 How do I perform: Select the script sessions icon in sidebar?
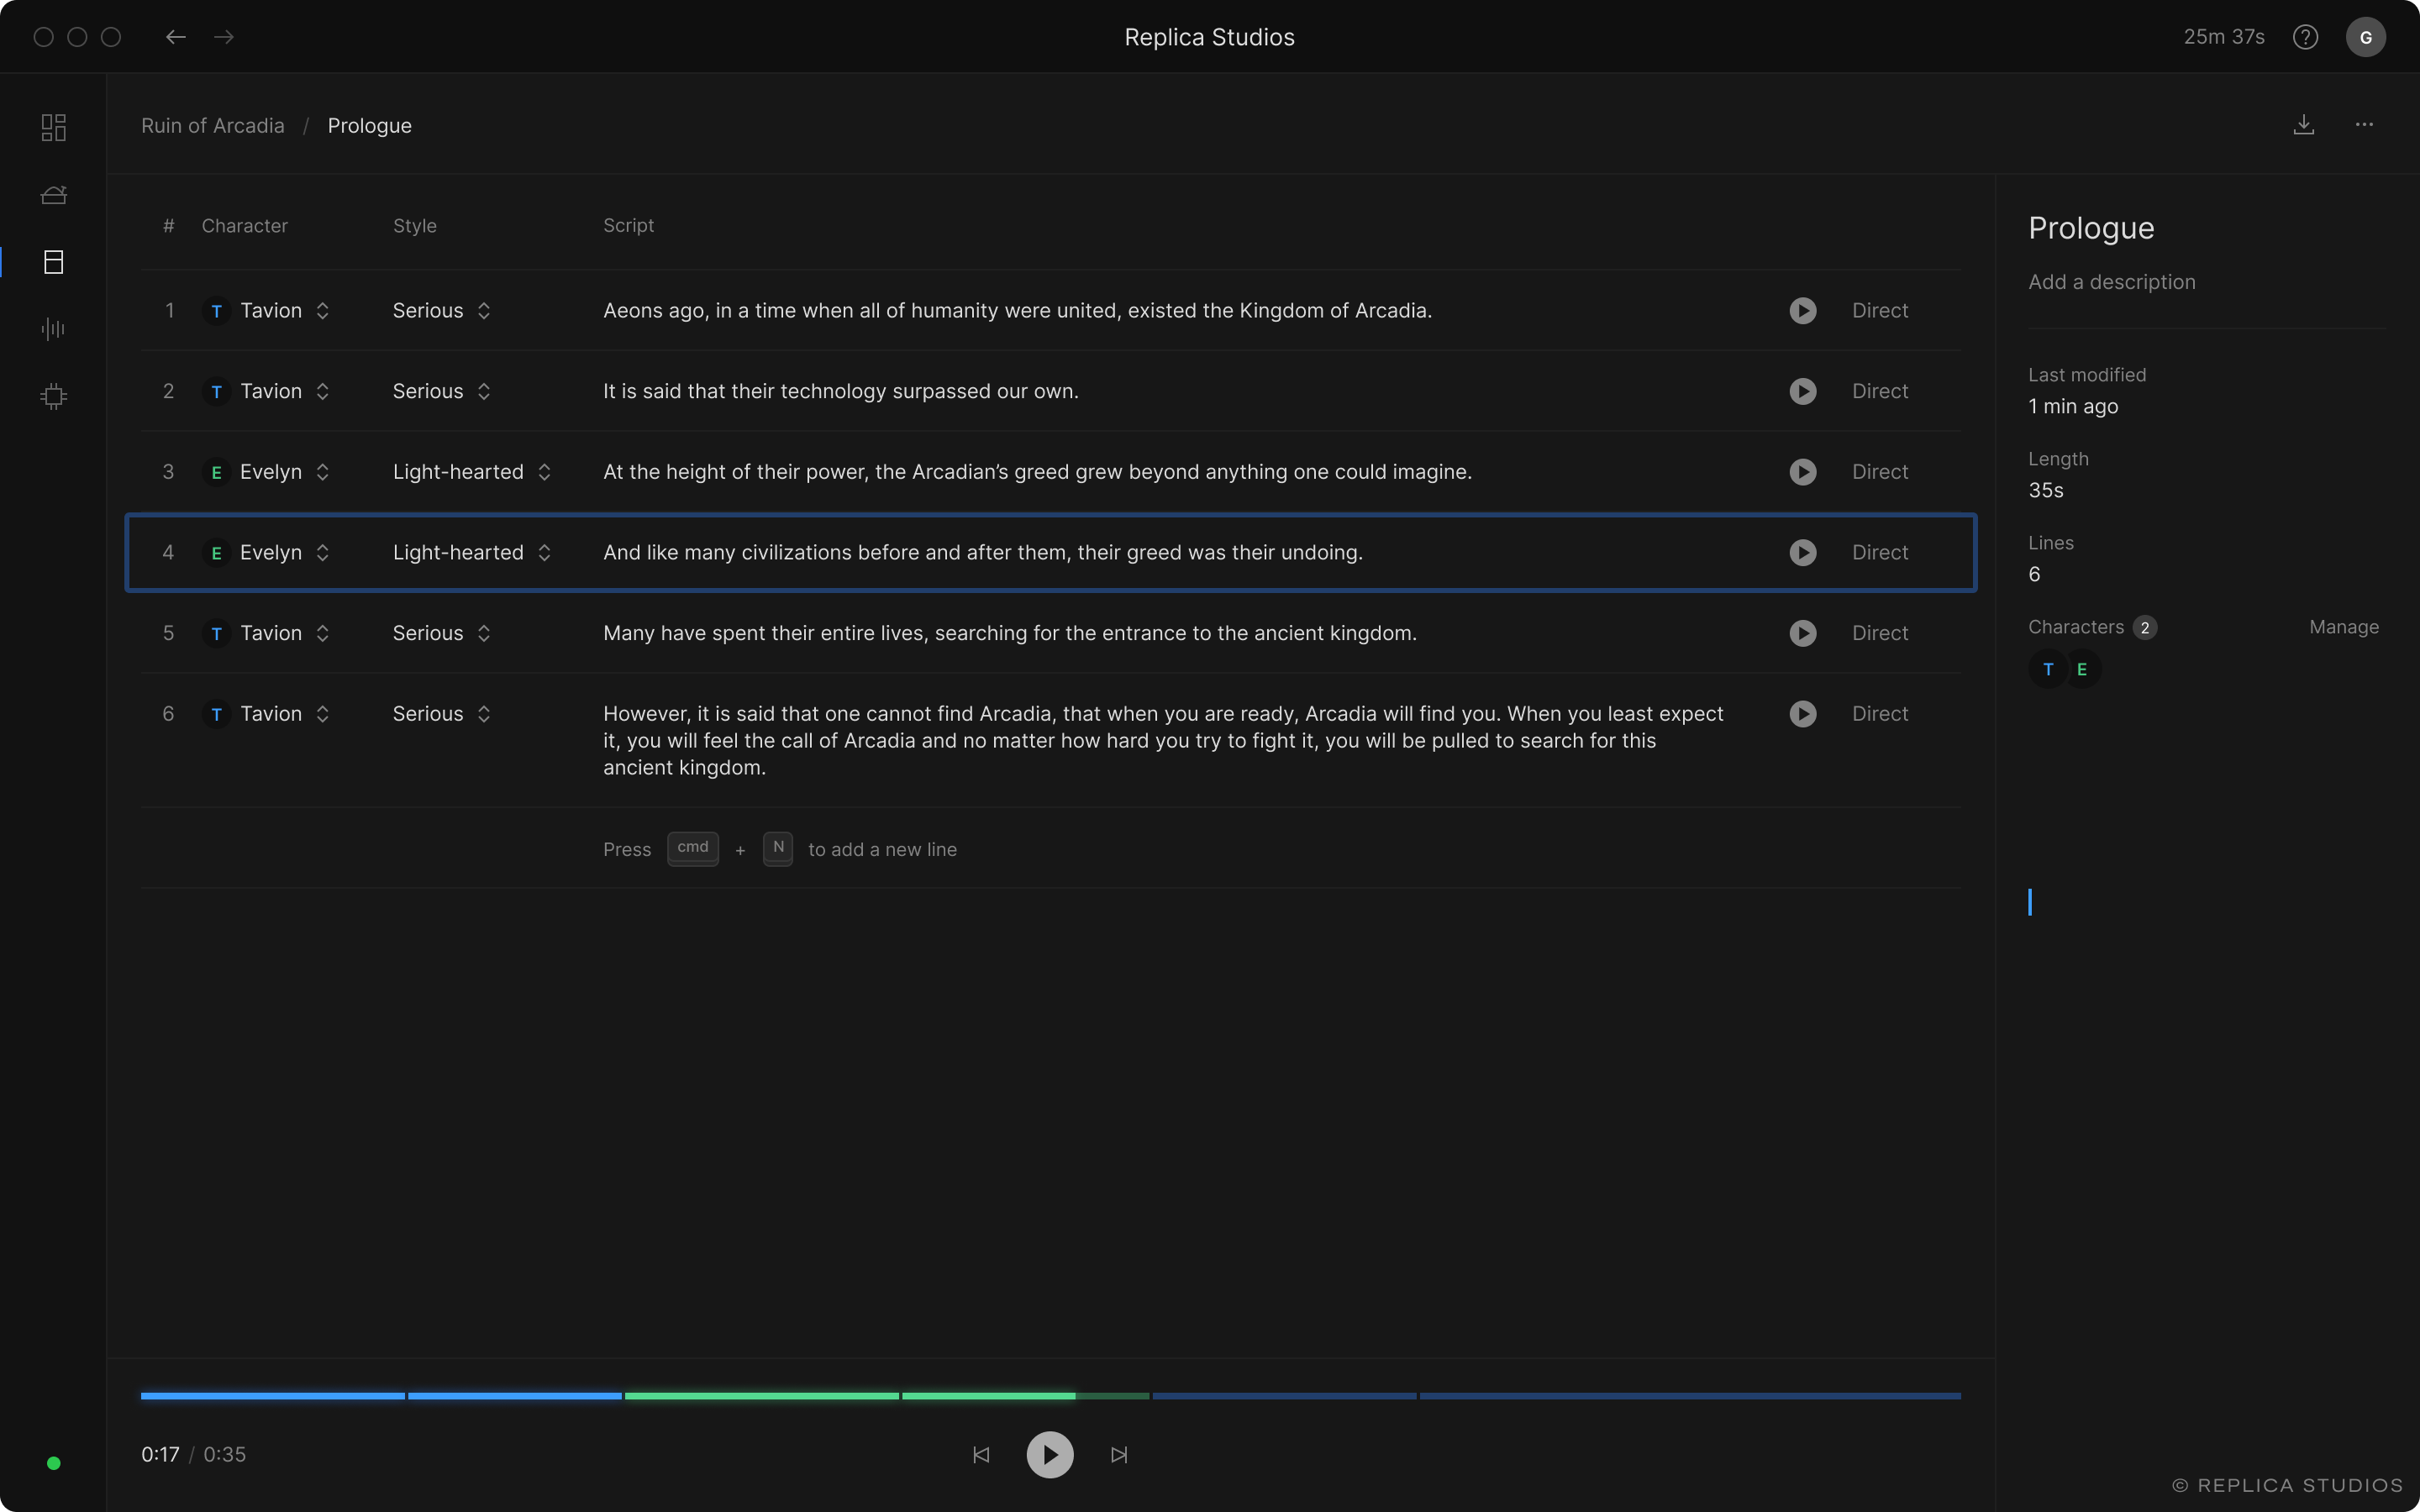click(53, 262)
